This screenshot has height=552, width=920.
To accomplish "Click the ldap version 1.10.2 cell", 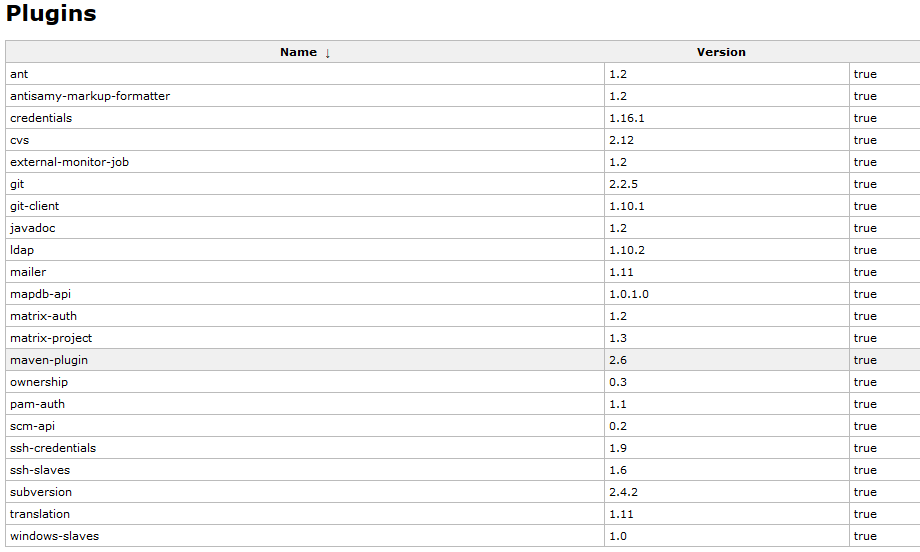I will 626,250.
